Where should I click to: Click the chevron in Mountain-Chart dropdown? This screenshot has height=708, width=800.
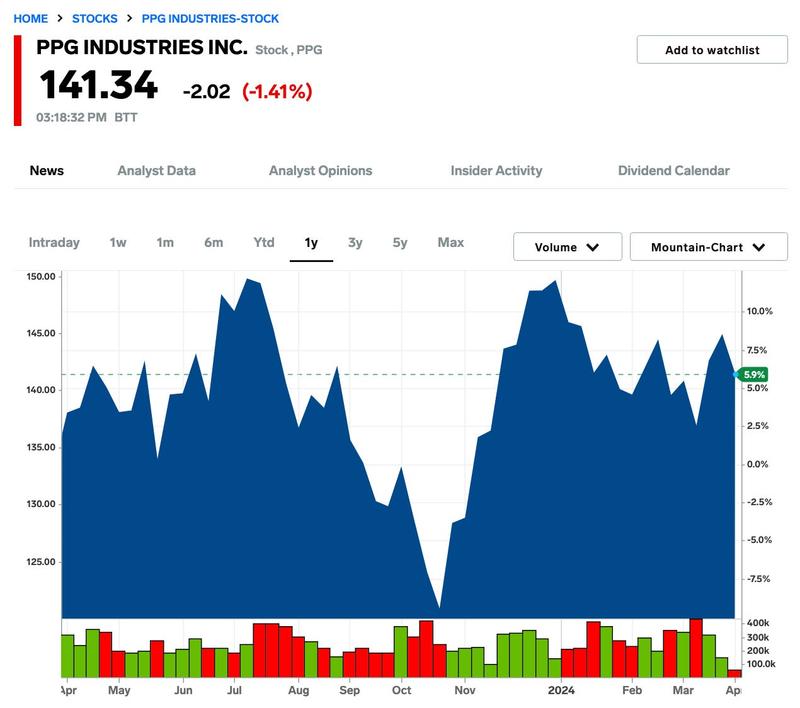pyautogui.click(x=759, y=247)
